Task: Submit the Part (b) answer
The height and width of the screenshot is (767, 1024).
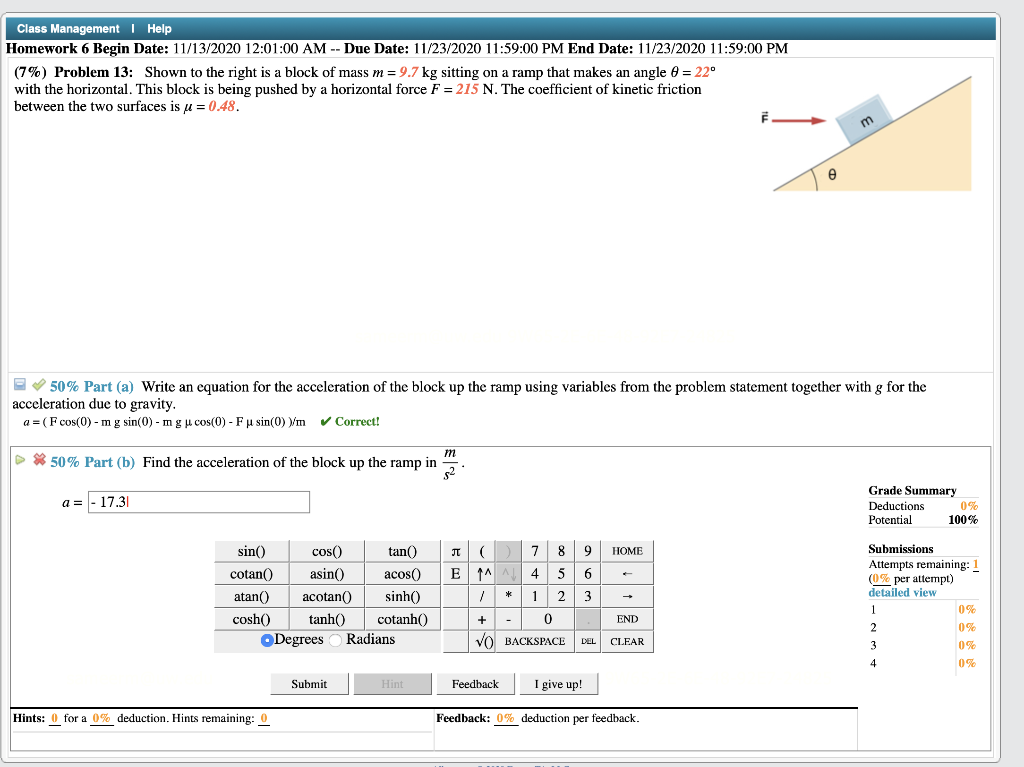Action: (308, 684)
